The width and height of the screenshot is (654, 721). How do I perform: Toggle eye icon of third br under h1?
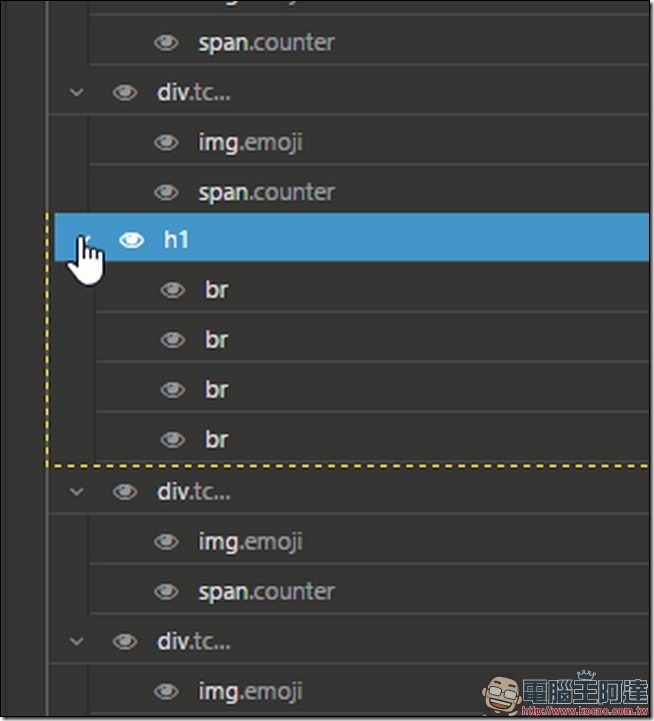(172, 390)
